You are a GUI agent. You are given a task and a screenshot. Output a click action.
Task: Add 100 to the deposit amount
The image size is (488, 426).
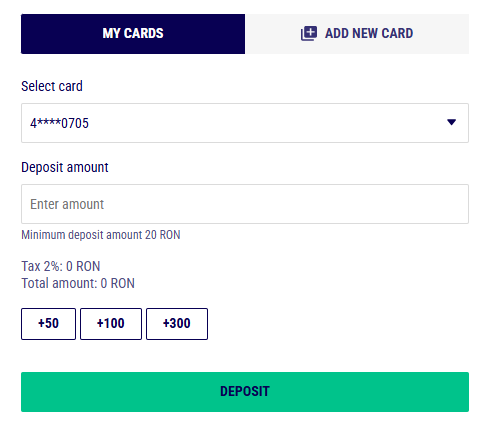tap(111, 324)
